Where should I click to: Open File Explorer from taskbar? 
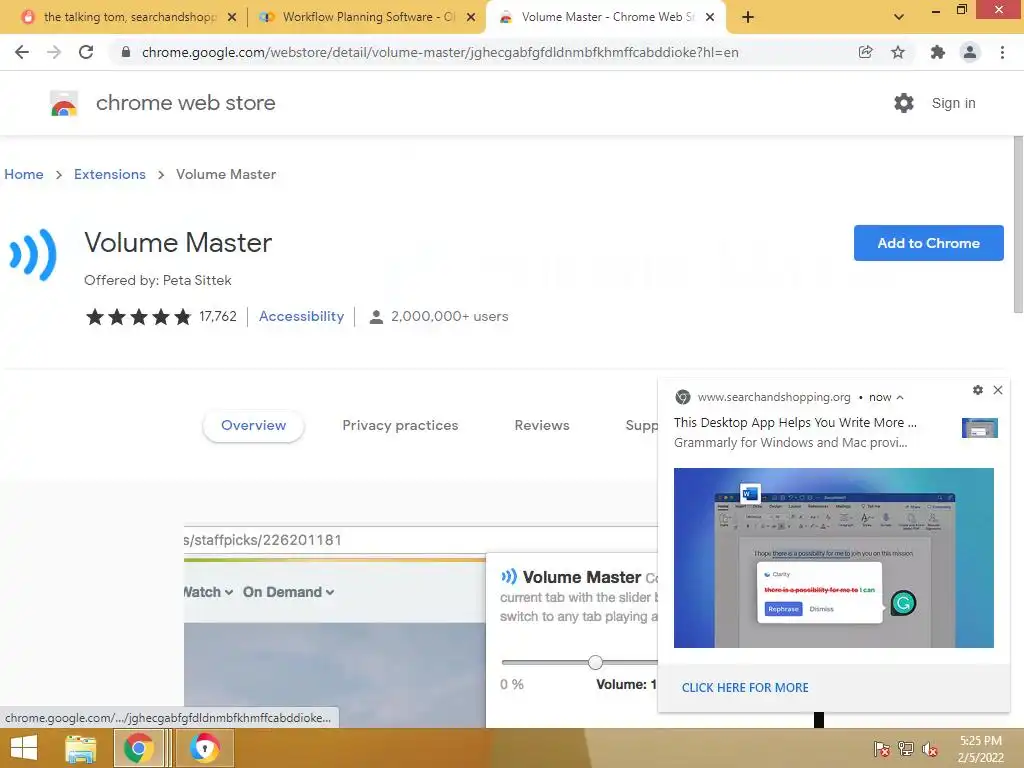(x=80, y=748)
